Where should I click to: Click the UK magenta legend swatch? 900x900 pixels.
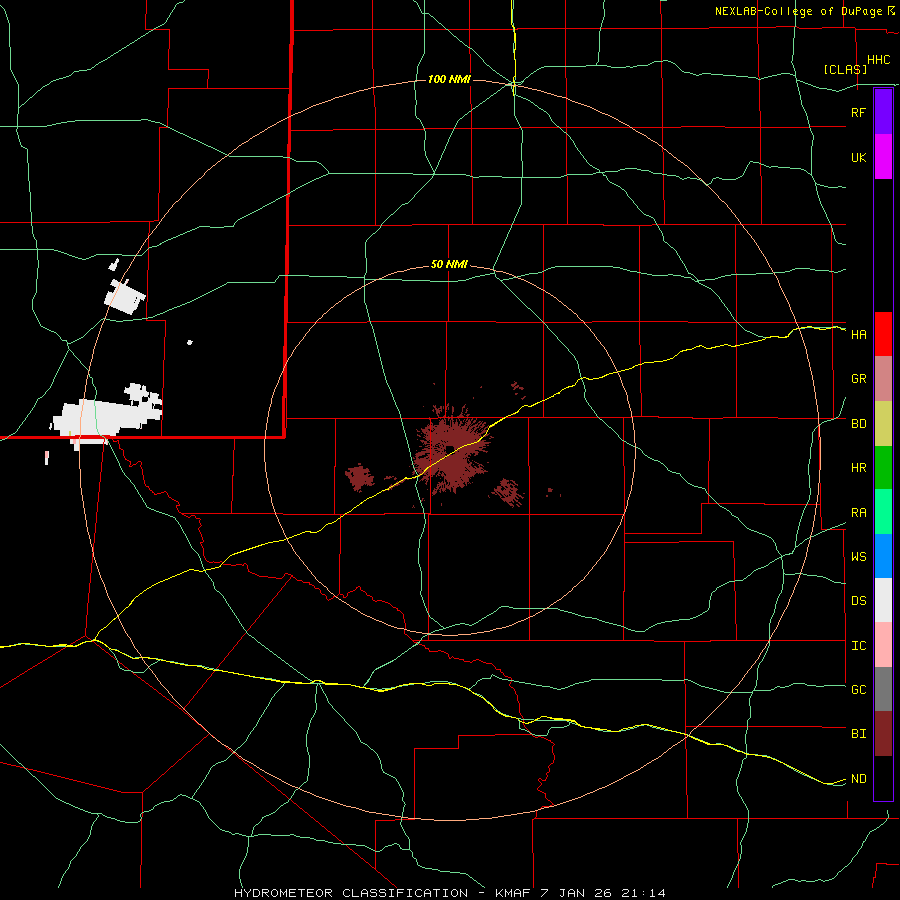883,157
